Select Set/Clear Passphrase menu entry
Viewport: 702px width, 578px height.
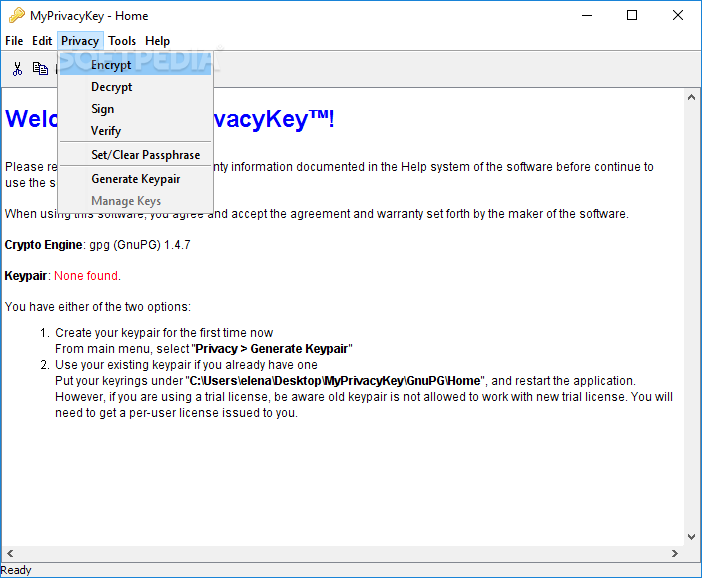click(135, 155)
